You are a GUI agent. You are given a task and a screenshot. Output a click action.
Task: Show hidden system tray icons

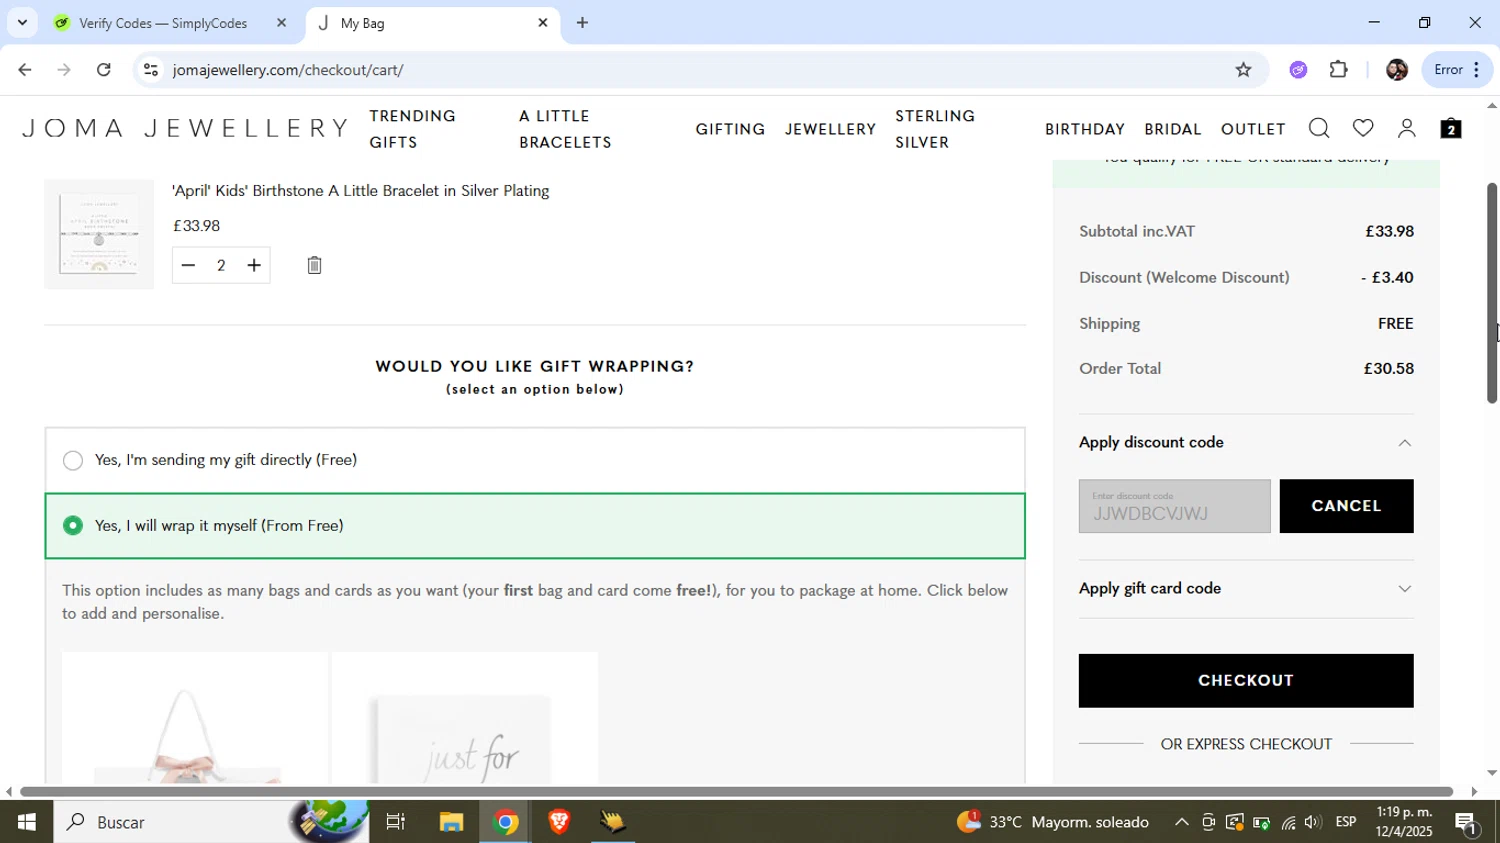1181,822
